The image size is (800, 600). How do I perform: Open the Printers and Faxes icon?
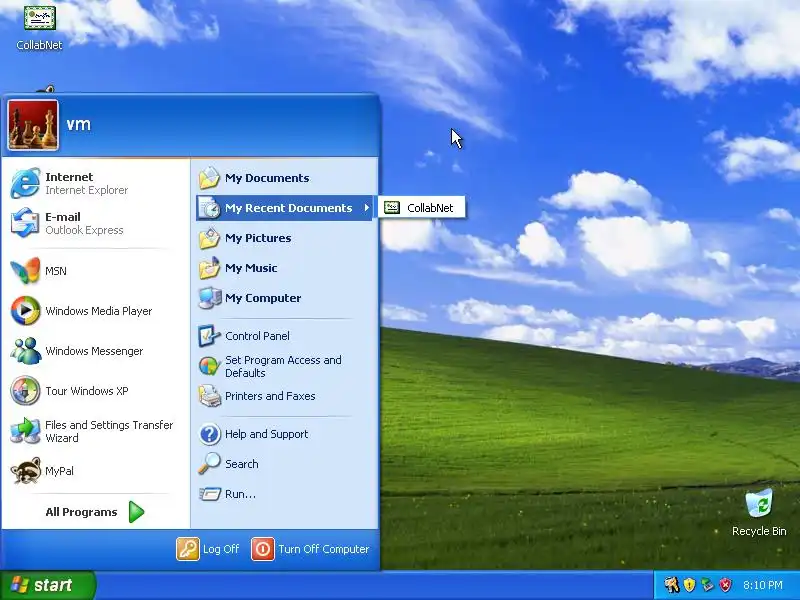click(209, 396)
